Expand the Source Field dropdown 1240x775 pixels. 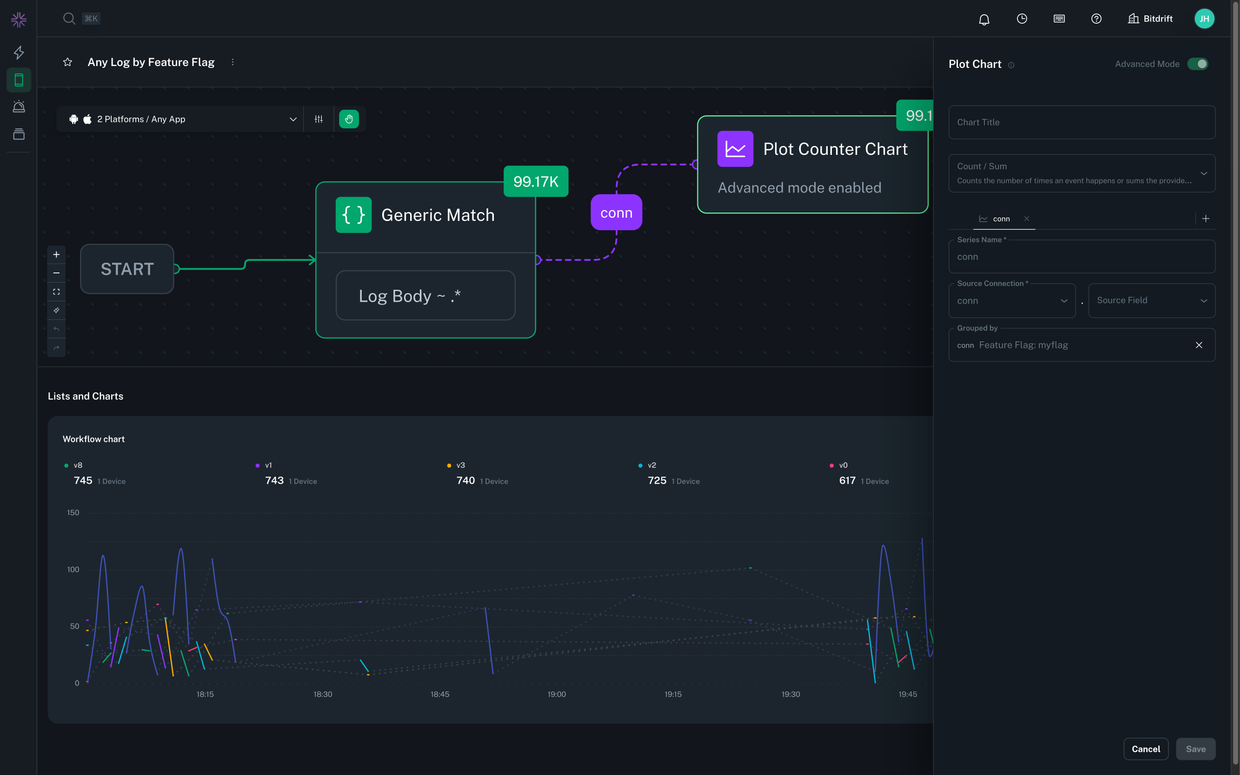pos(1151,300)
